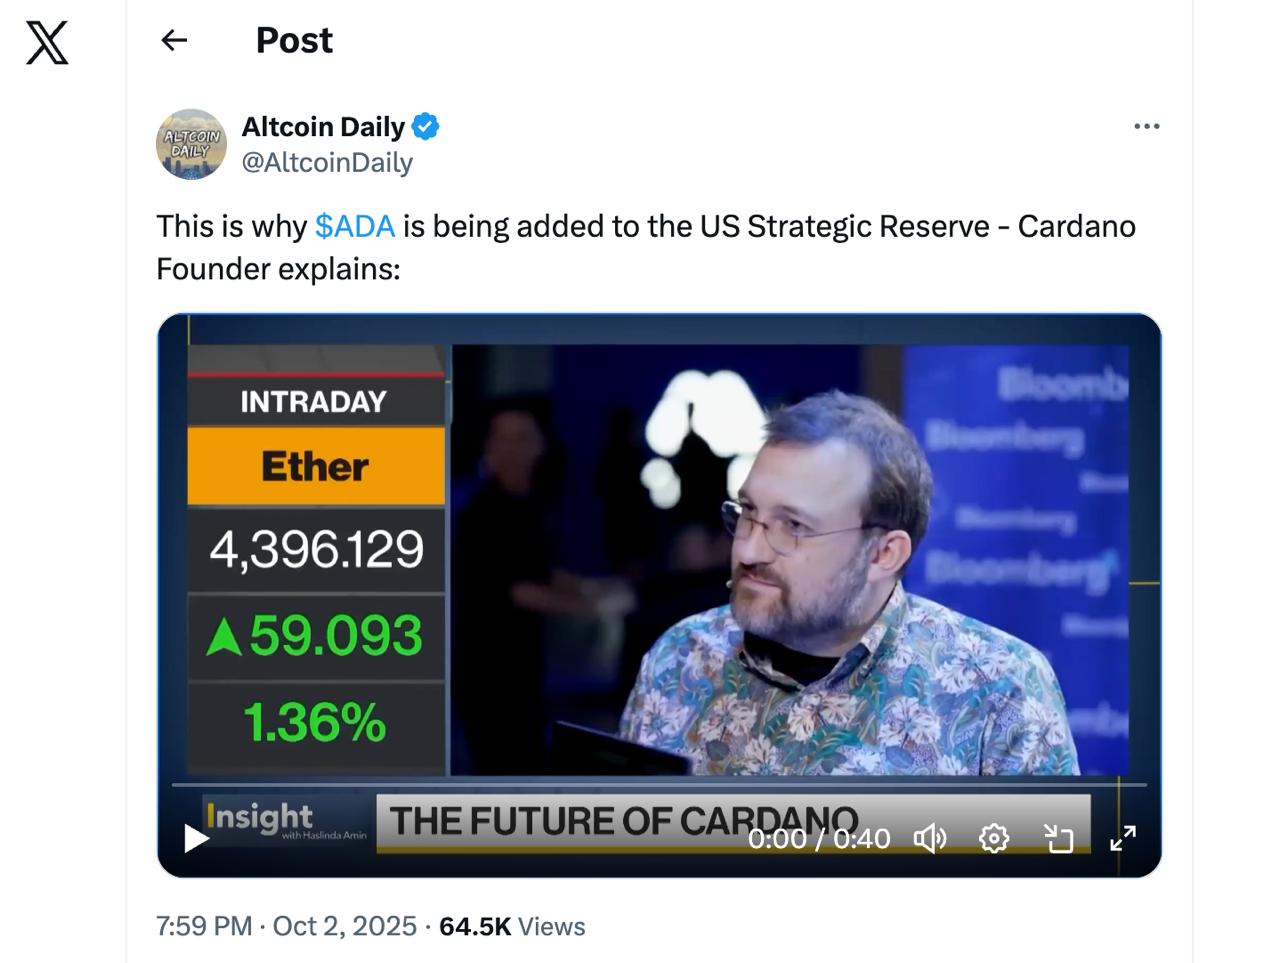Pop out the video to miniplayer
1280x963 pixels.
click(1058, 838)
